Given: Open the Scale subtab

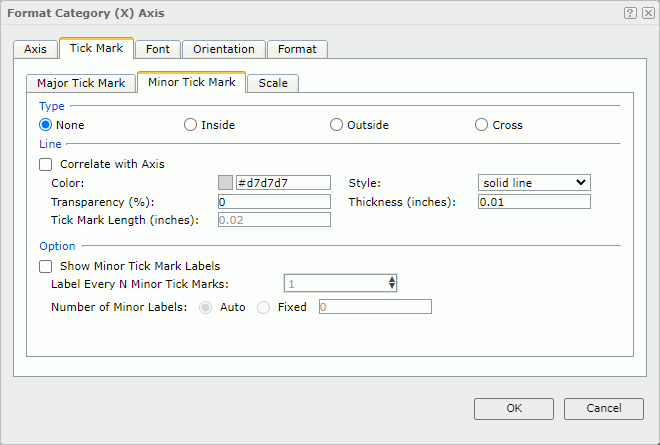Looking at the screenshot, I should coord(273,83).
